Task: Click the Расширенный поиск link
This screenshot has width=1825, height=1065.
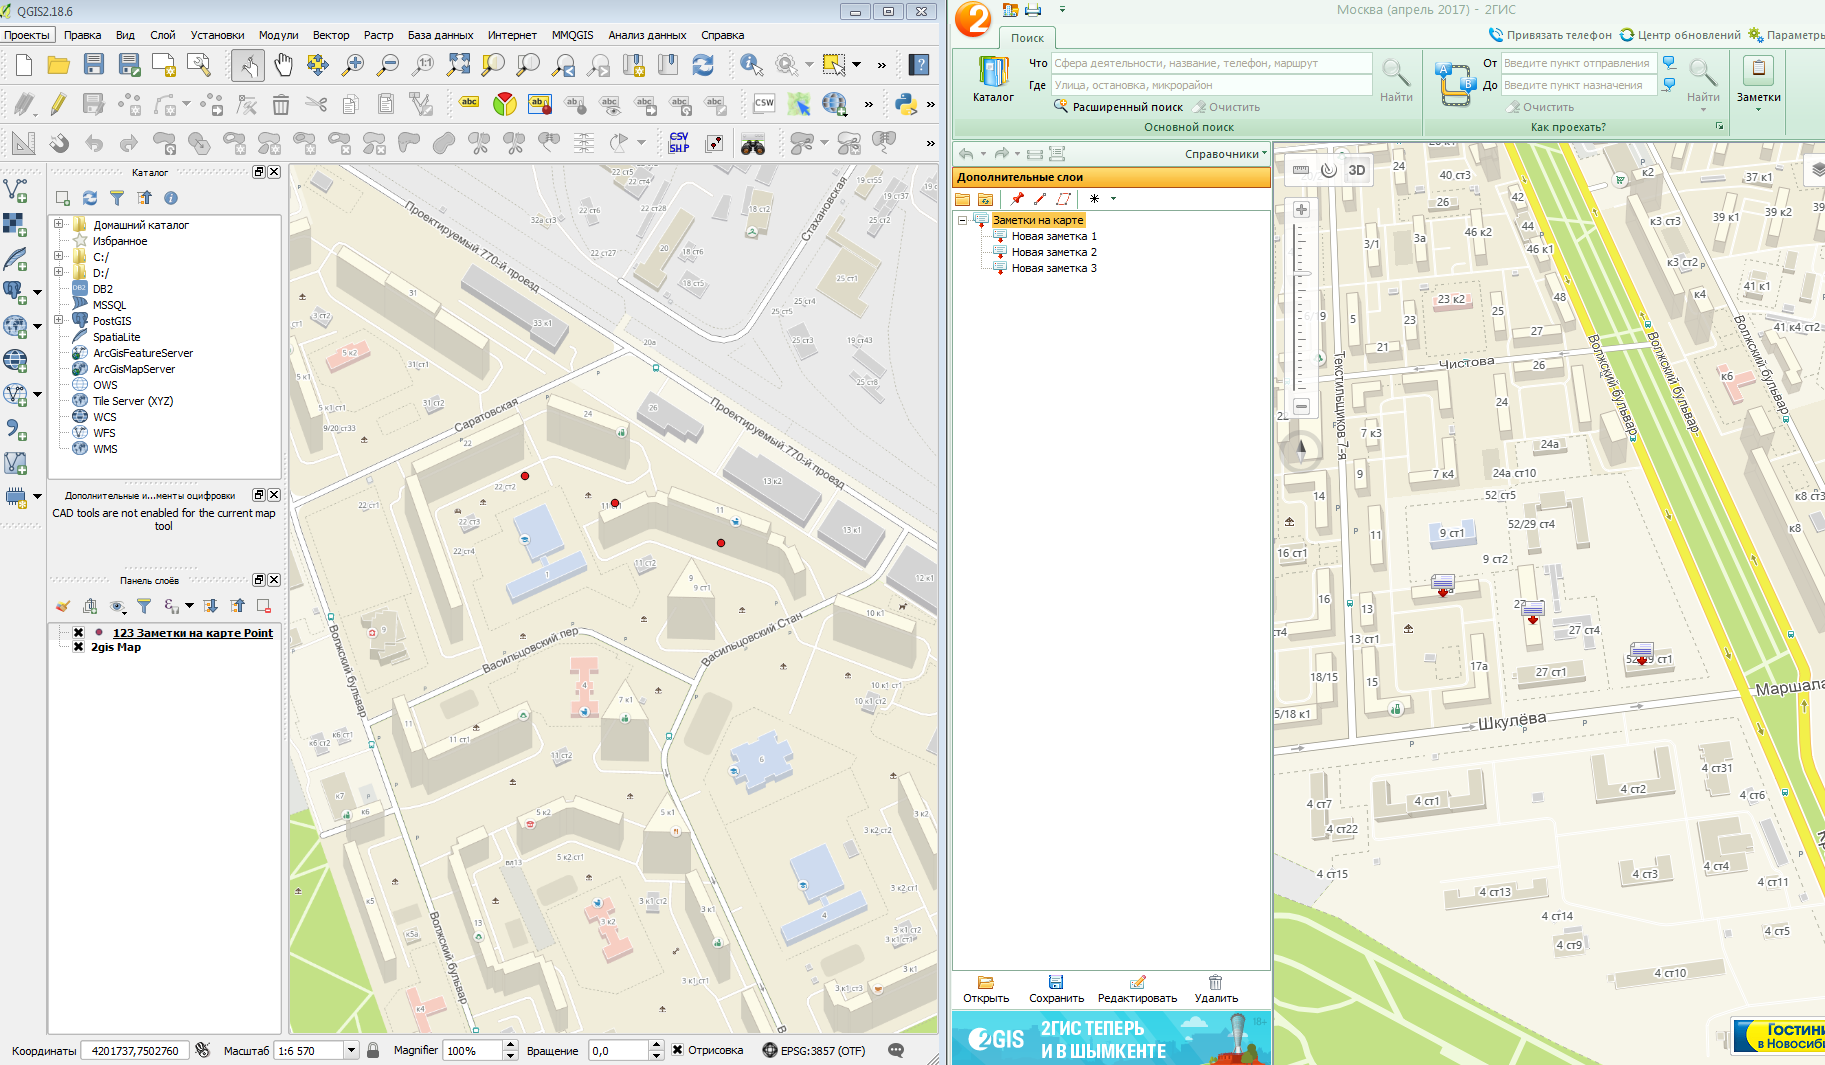Action: click(1127, 107)
